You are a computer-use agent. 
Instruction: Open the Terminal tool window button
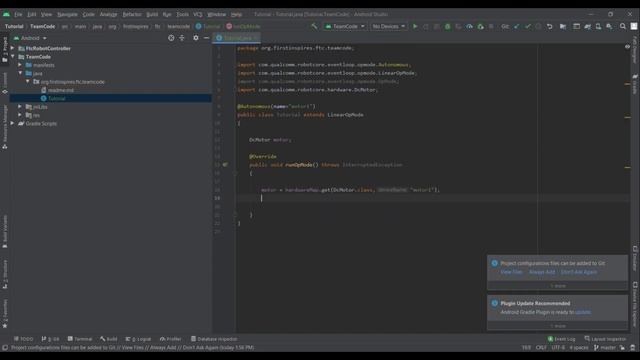point(80,339)
